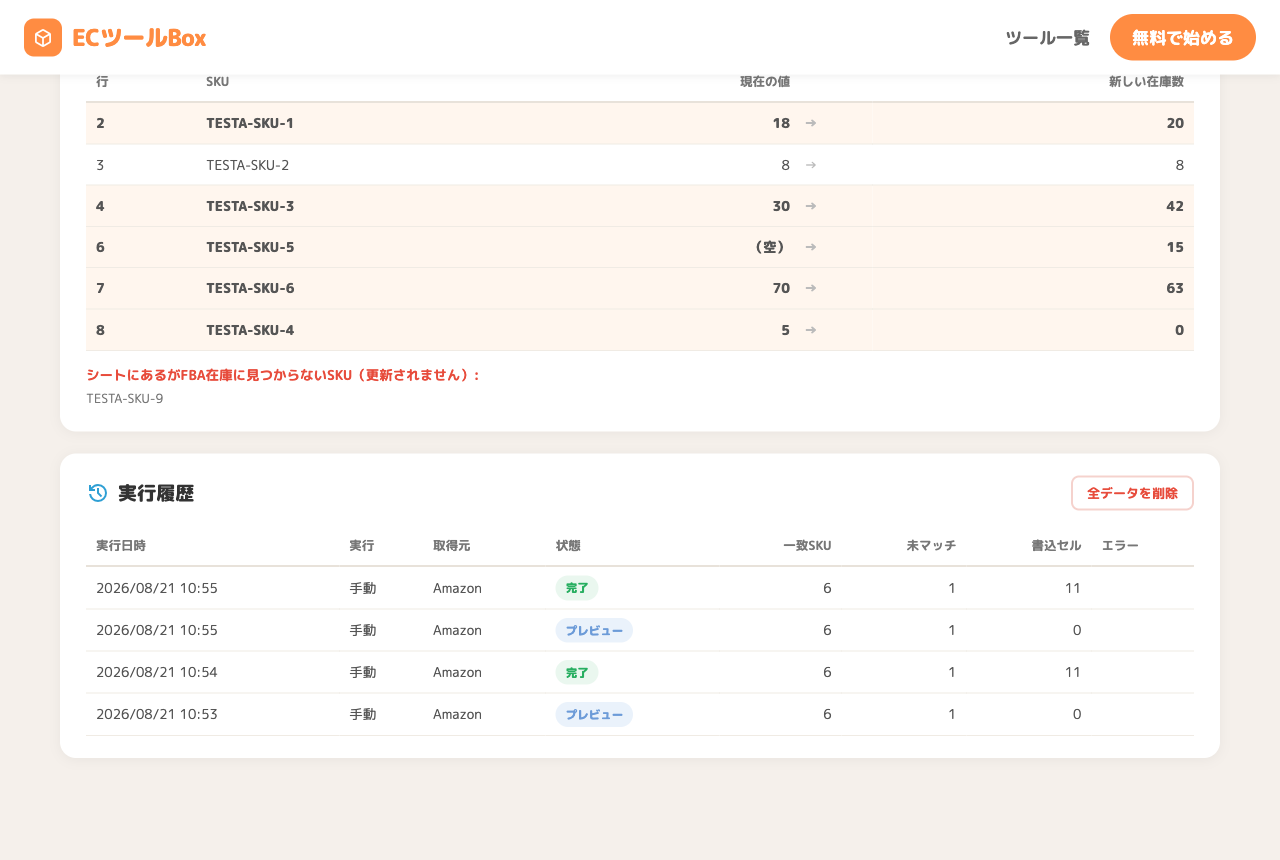1280x860 pixels.
Task: Click the 取得元 column header
Action: 451,545
